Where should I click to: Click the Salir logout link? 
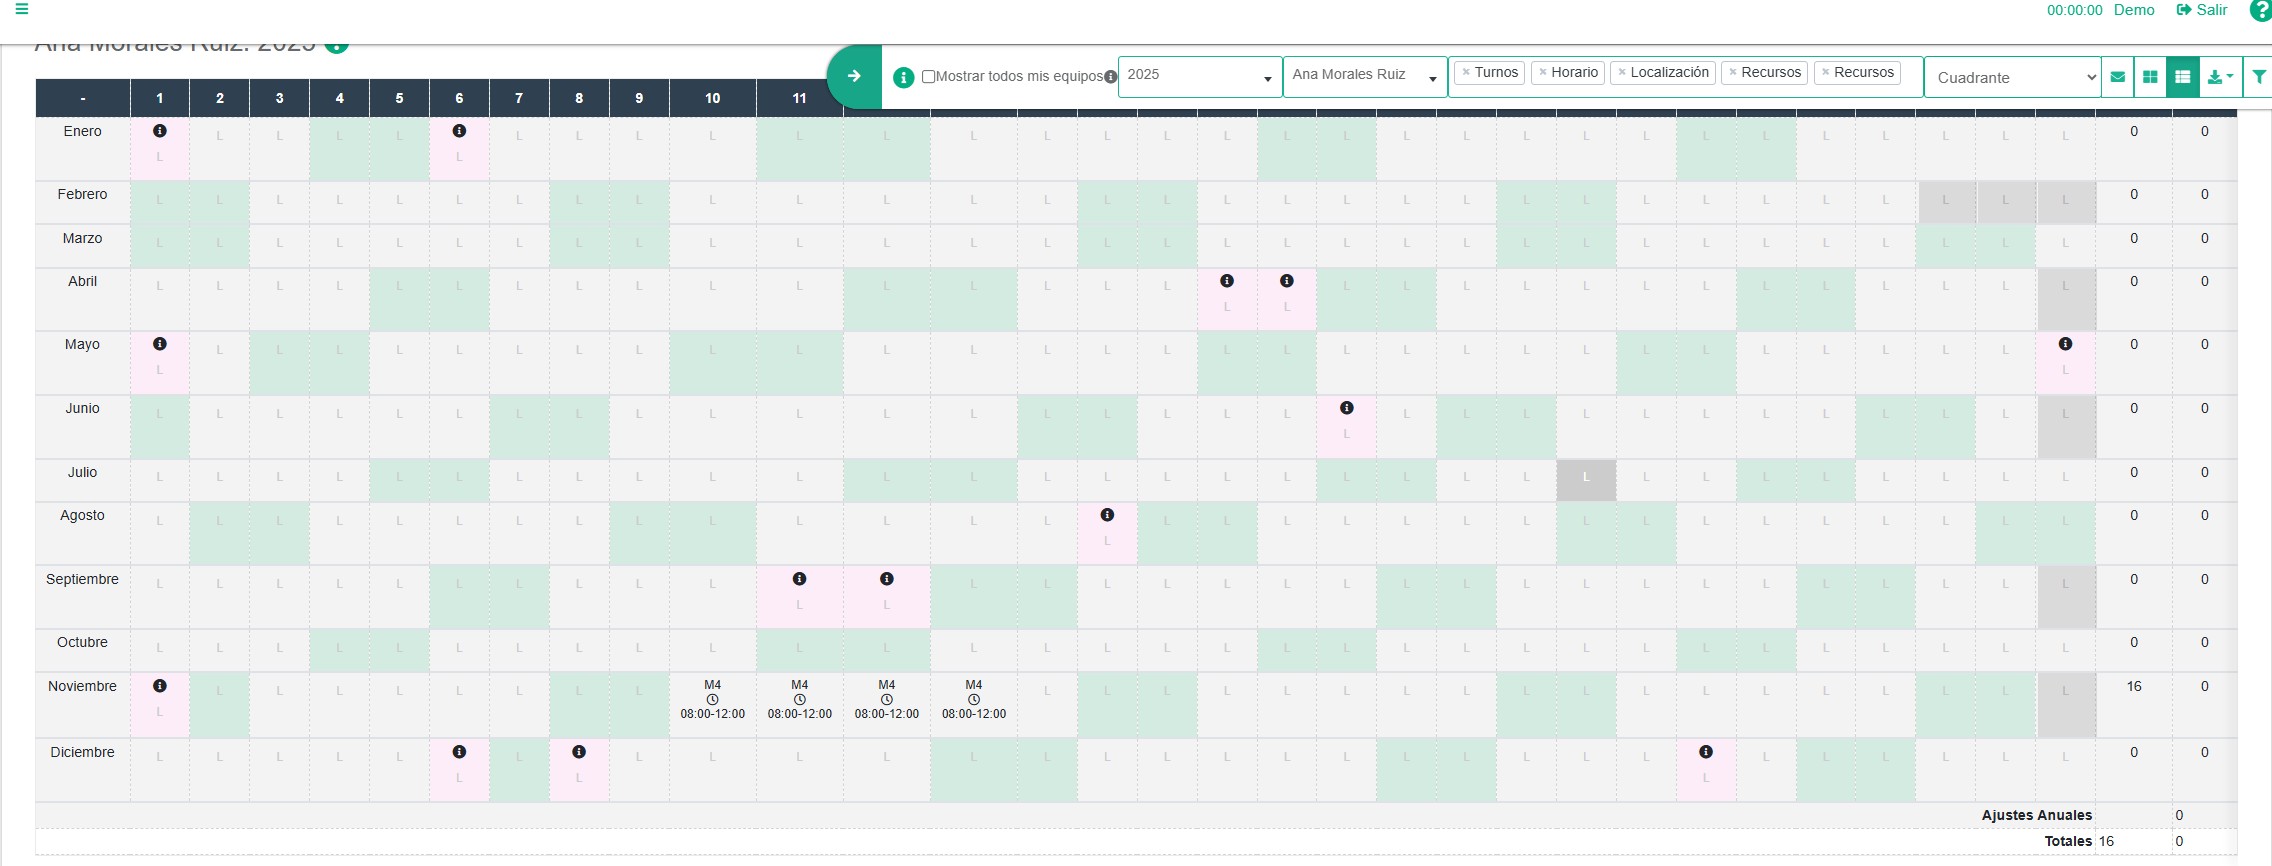(2202, 10)
